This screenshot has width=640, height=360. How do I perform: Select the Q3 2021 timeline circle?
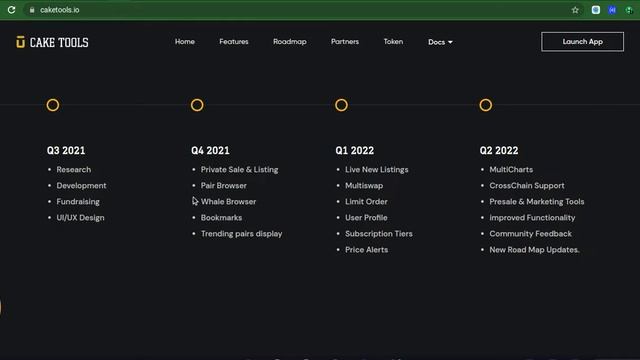(x=53, y=105)
